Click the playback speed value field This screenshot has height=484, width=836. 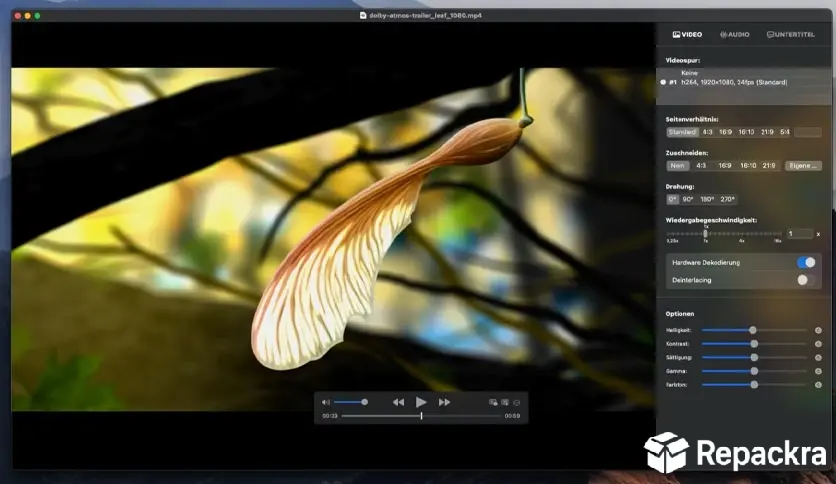[800, 234]
